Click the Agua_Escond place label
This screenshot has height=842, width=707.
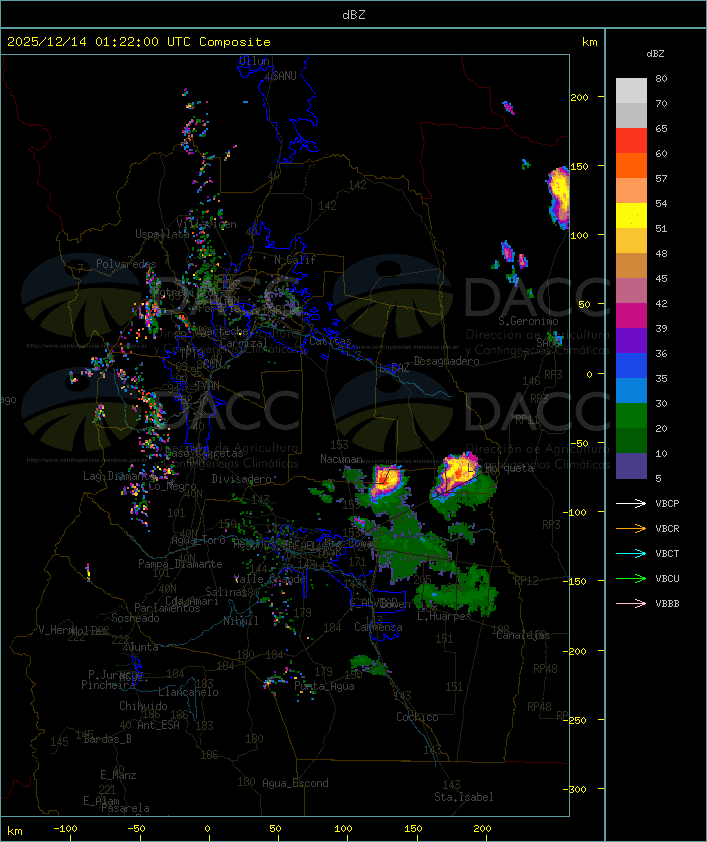tap(295, 783)
